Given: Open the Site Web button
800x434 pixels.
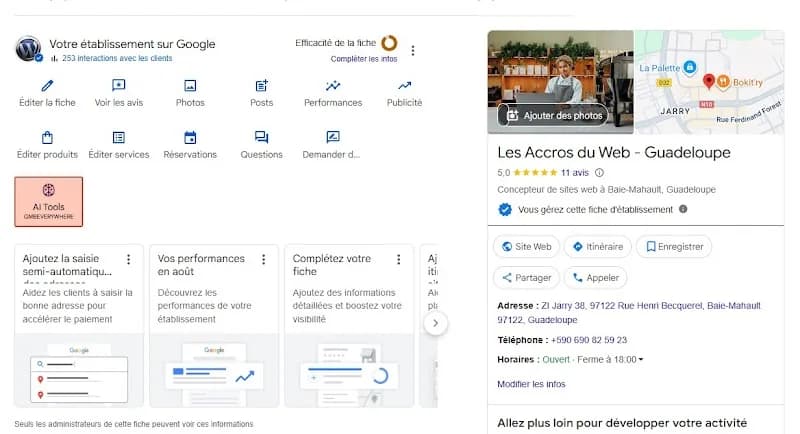Looking at the screenshot, I should point(527,247).
